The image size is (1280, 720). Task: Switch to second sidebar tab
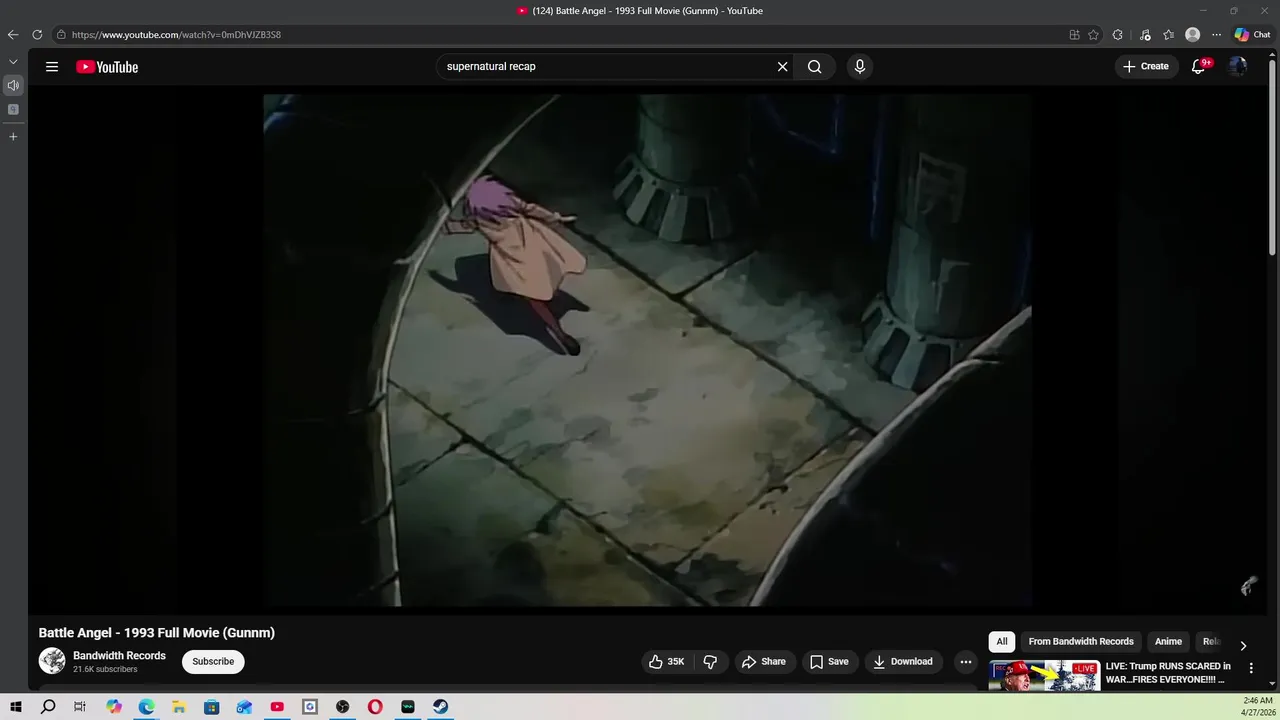13,109
